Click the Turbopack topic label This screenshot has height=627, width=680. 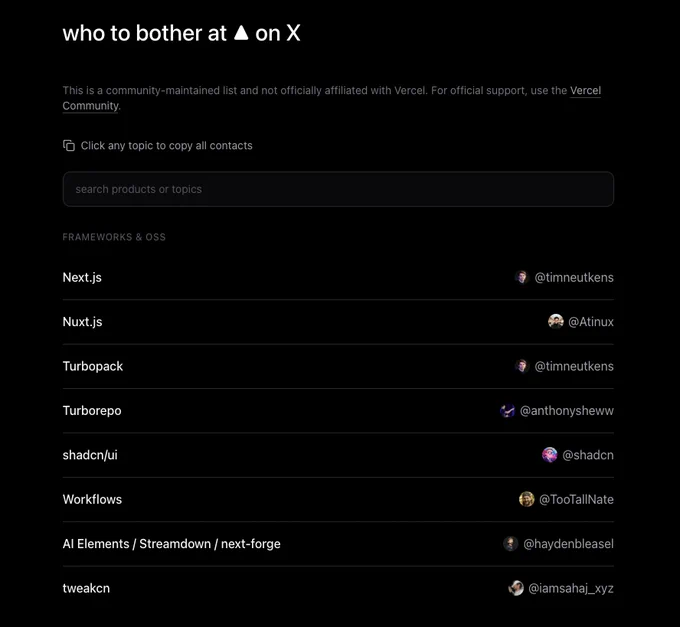[x=93, y=366]
